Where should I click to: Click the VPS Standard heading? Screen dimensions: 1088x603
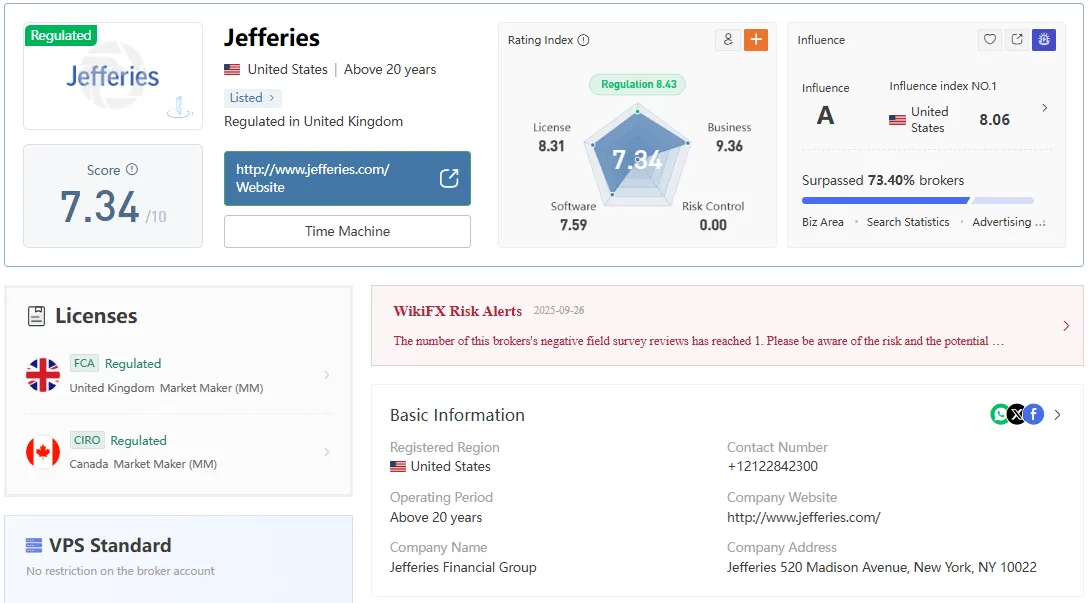(110, 545)
